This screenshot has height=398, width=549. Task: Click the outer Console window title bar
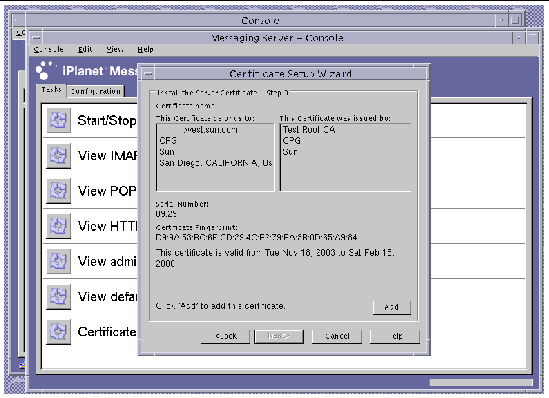[260, 21]
